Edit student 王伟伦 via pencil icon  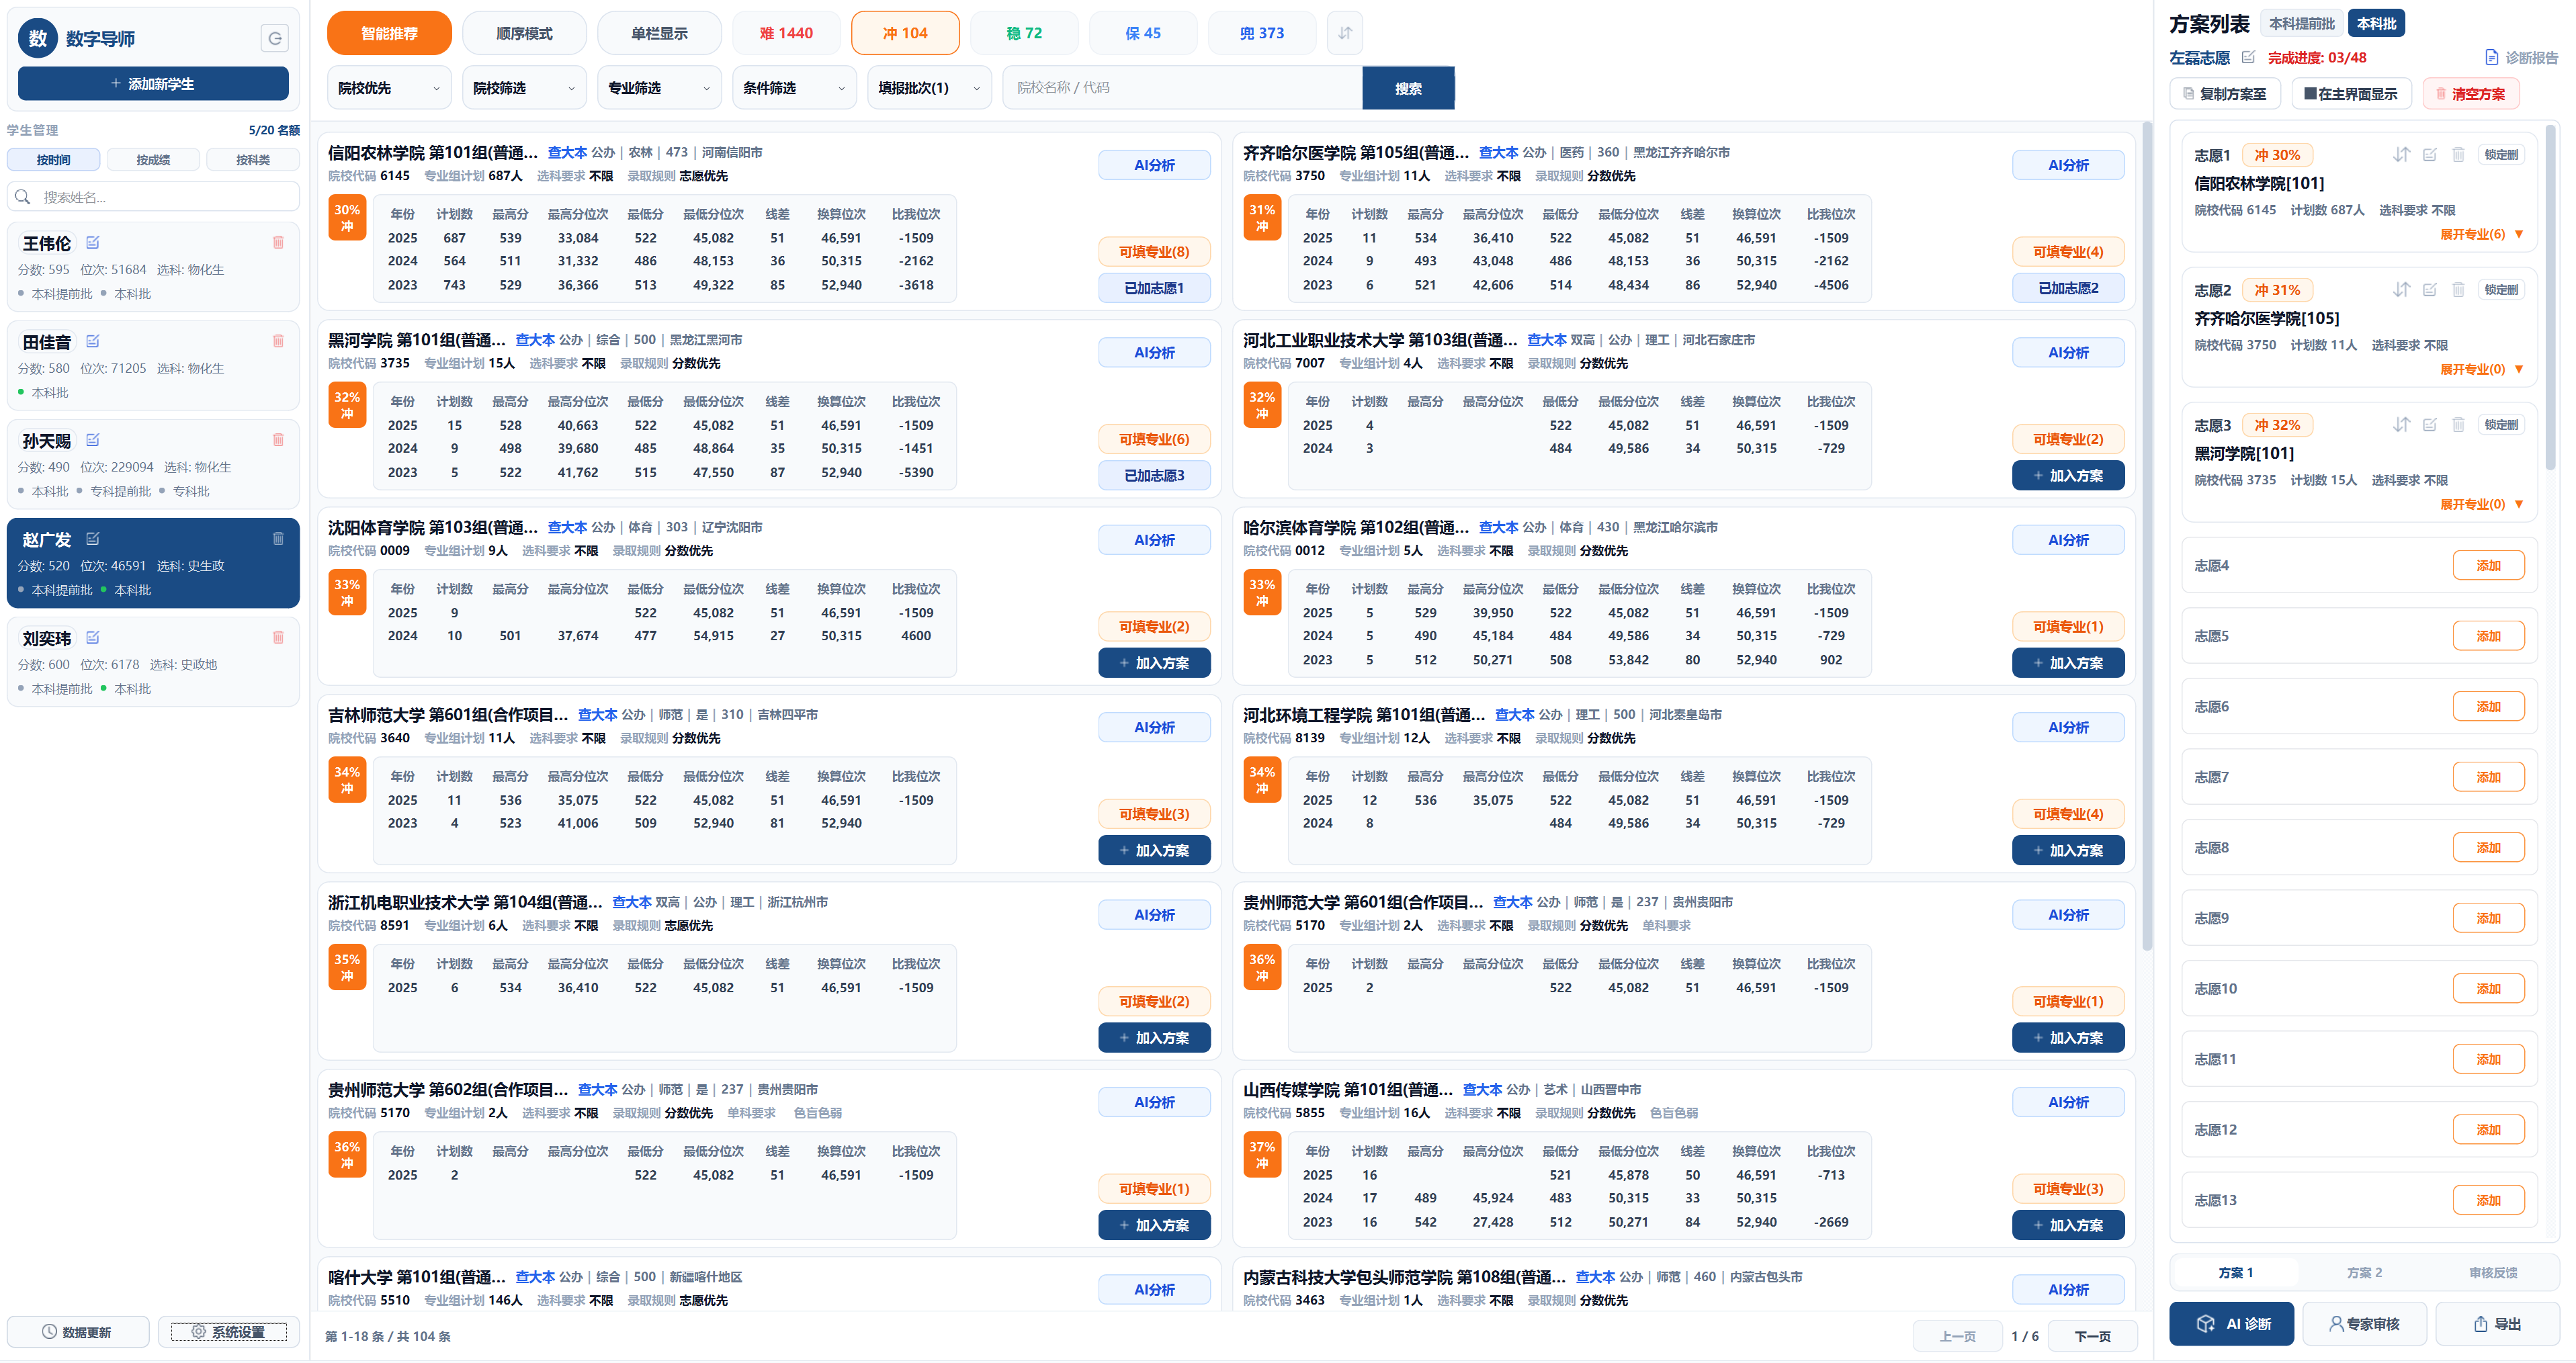click(x=93, y=242)
